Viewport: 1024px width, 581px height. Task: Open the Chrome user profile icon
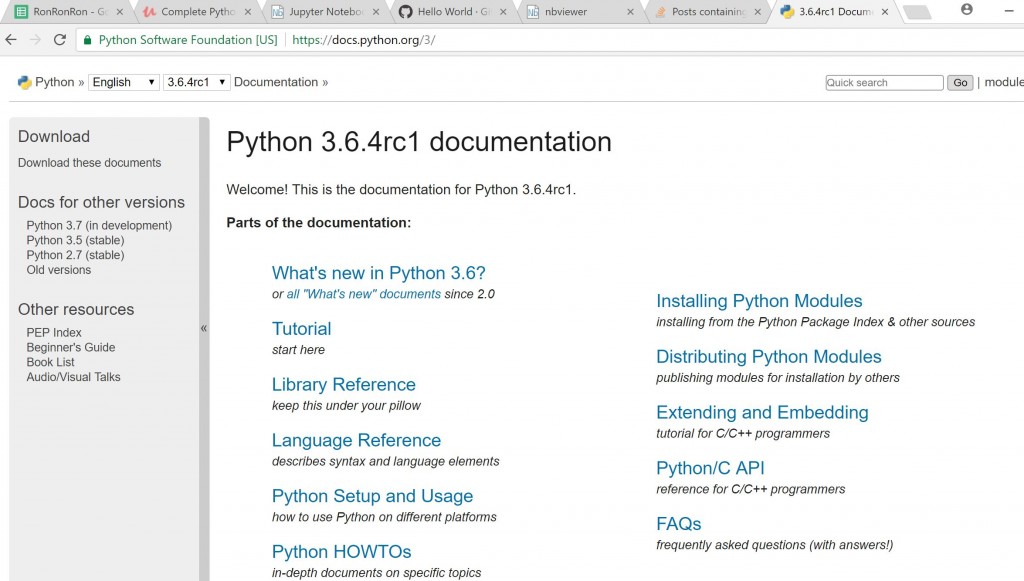click(x=966, y=10)
